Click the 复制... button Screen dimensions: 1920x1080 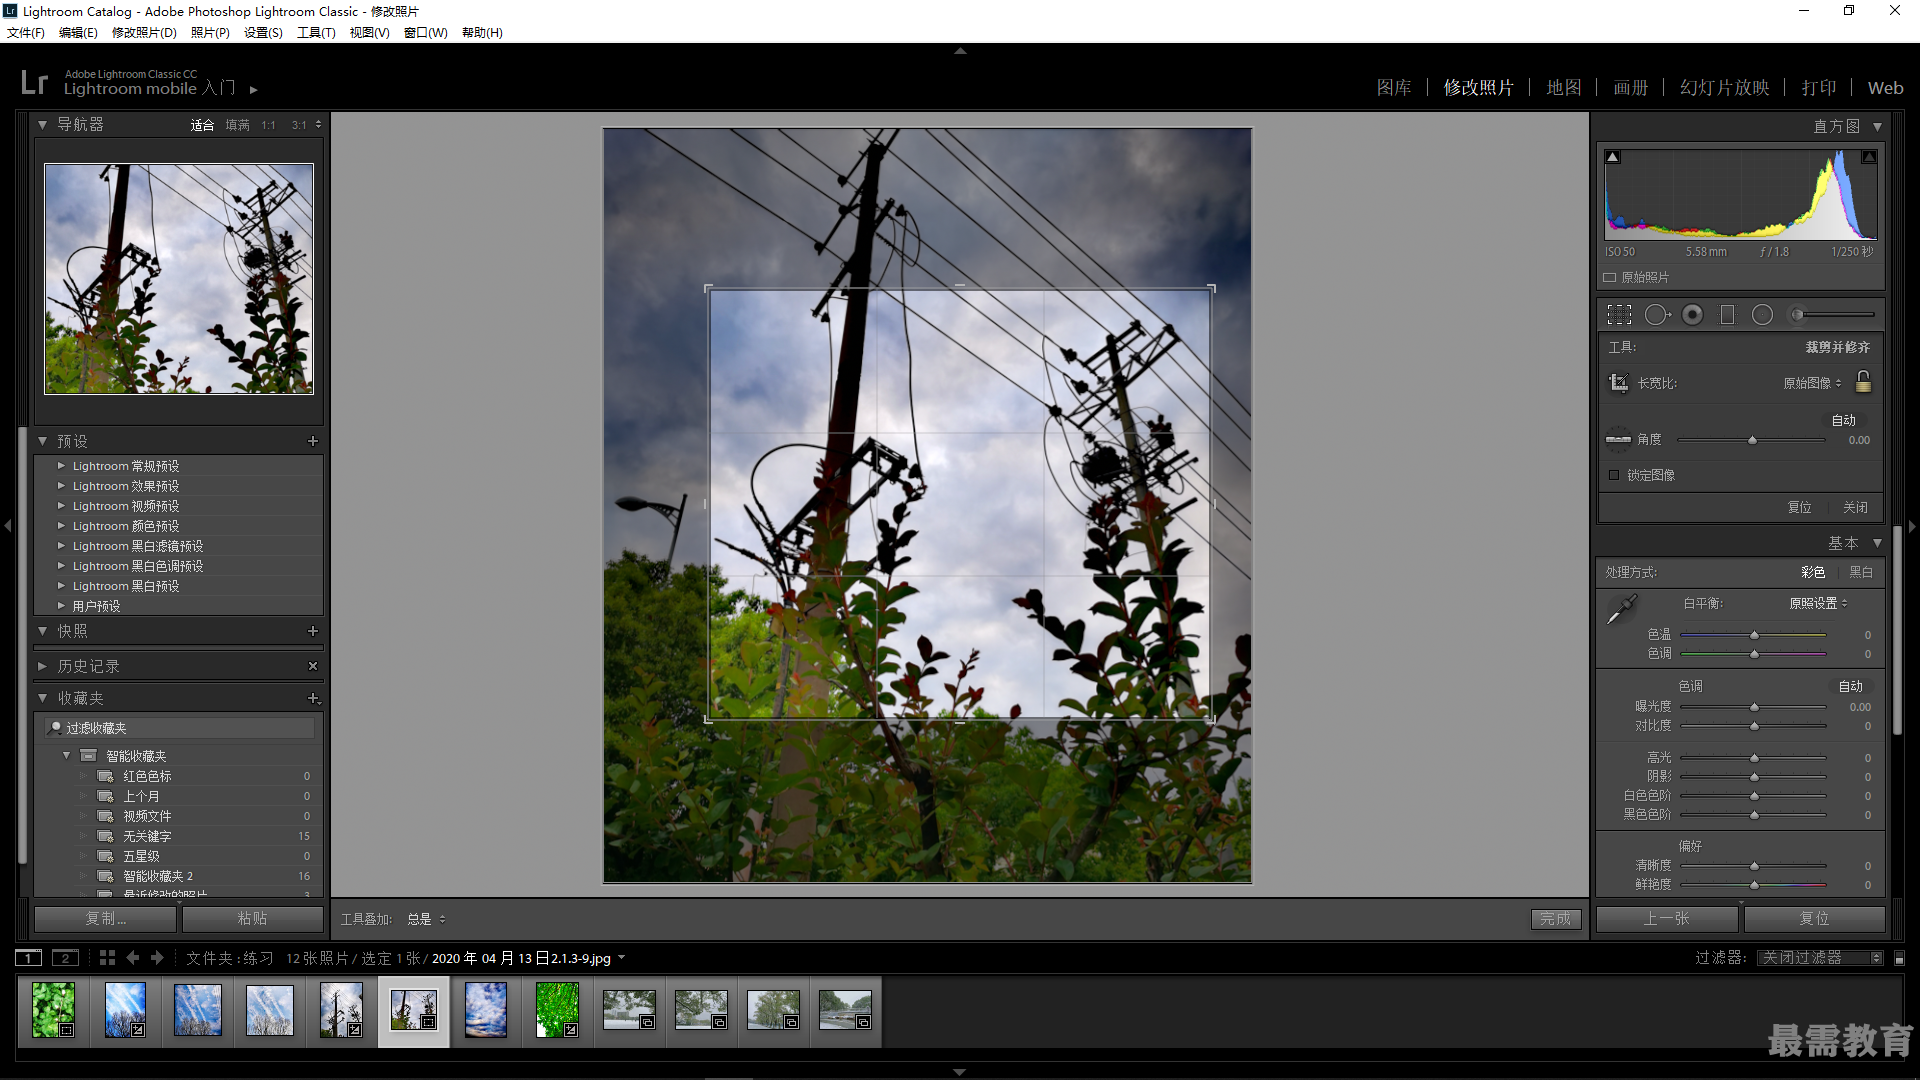106,919
